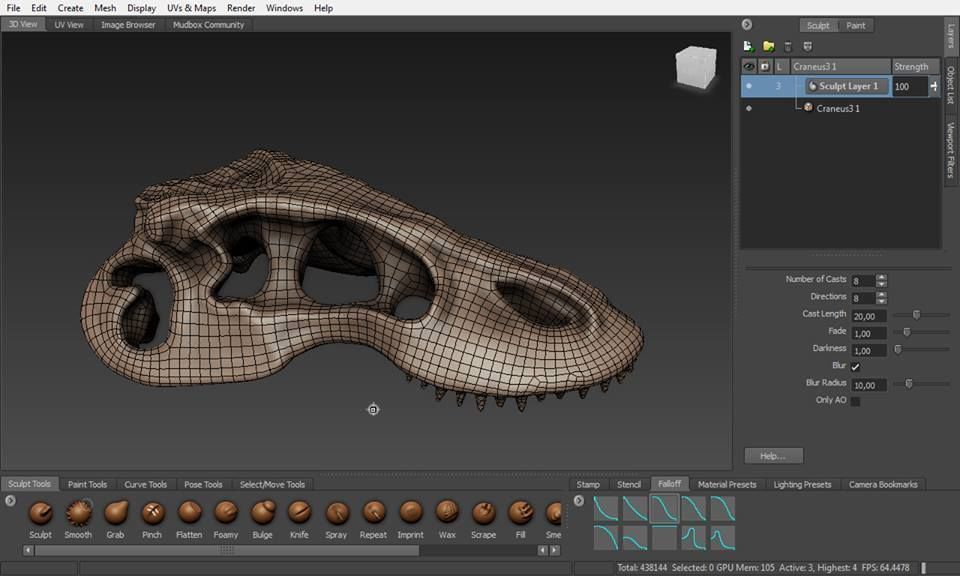Viewport: 960px width, 576px height.
Task: Open the Pose Tools tab
Action: (203, 484)
